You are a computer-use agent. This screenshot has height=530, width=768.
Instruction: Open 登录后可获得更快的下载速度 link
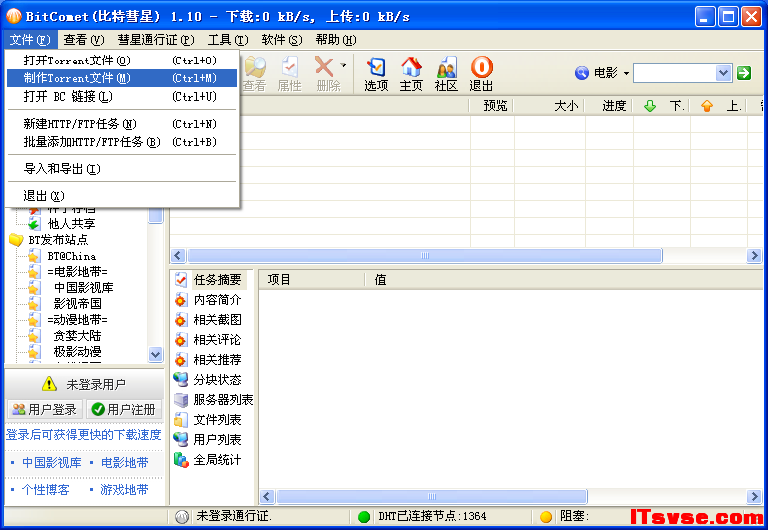(x=84, y=434)
